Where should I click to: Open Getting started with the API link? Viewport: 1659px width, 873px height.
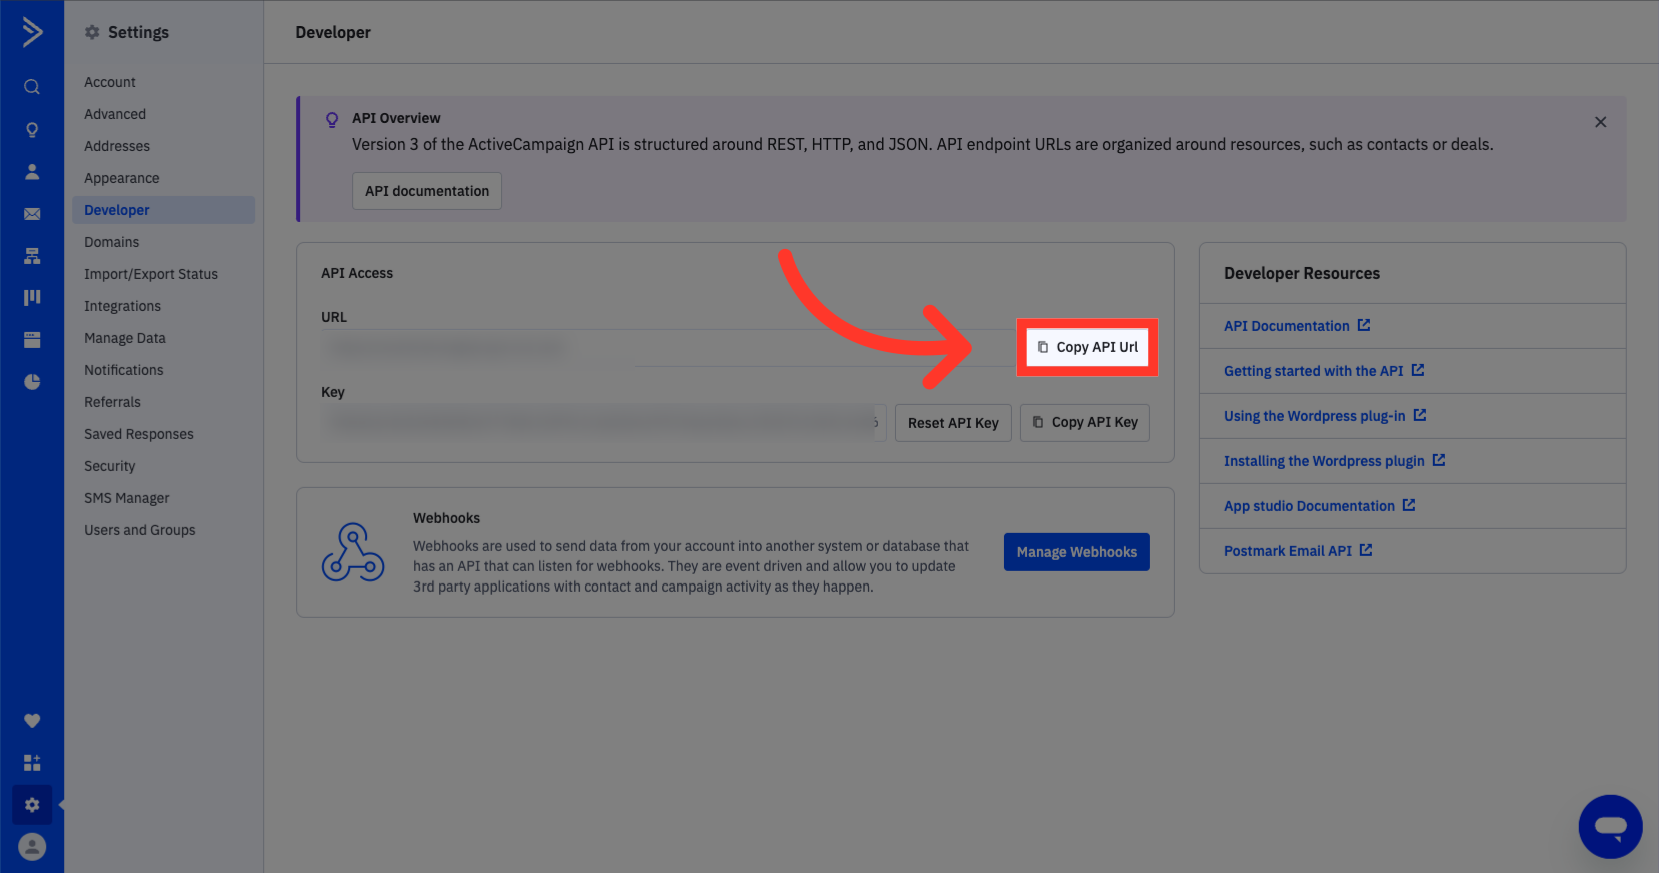tap(1314, 371)
